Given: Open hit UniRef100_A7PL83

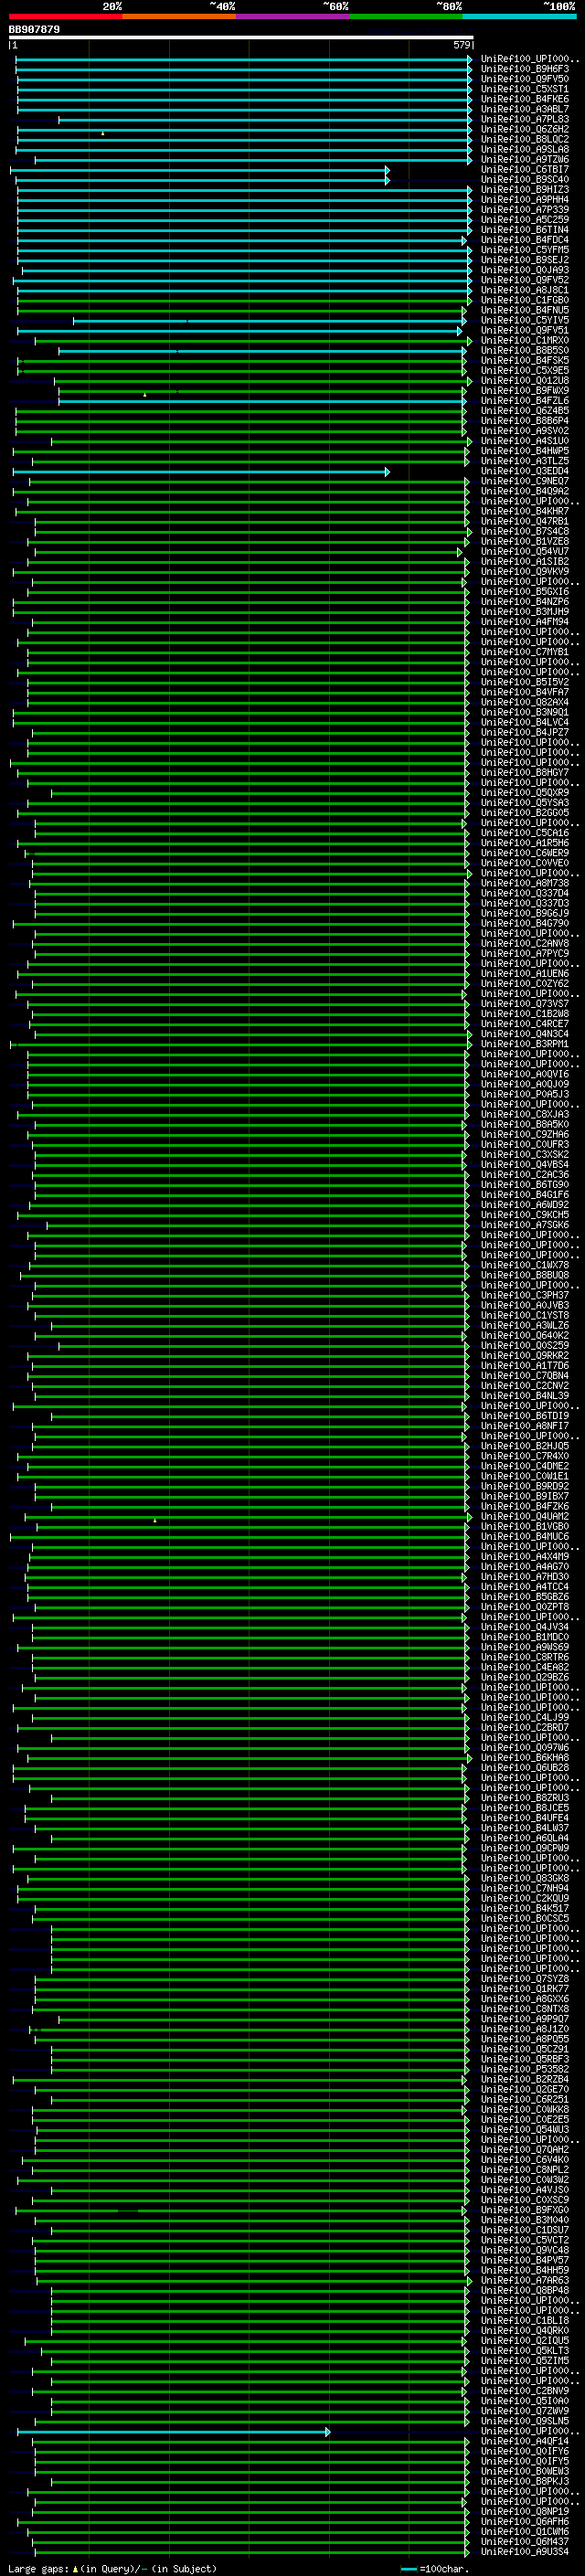Looking at the screenshot, I should click(x=524, y=119).
